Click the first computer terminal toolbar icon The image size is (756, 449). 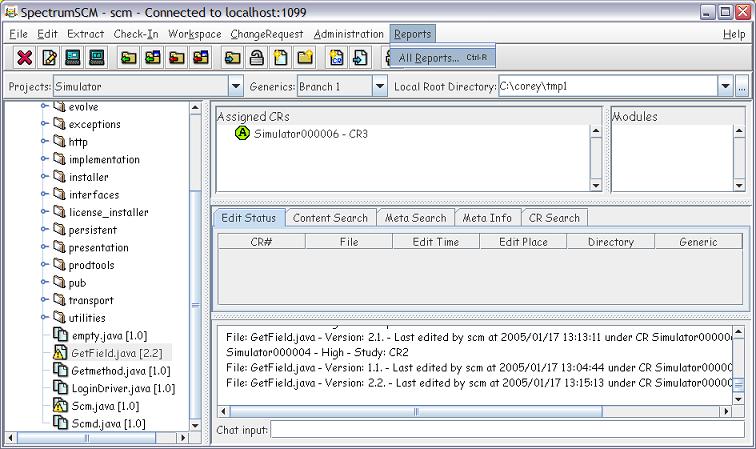[x=73, y=58]
